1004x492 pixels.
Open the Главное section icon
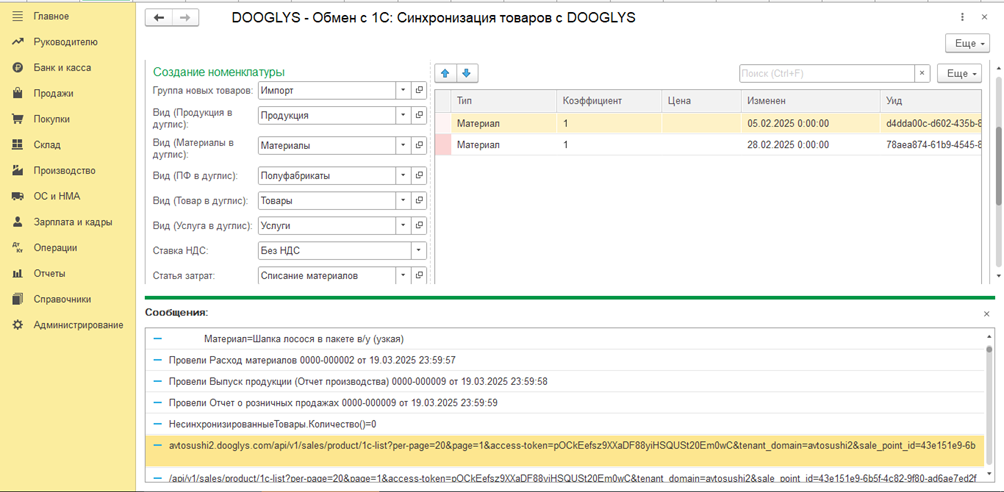18,16
